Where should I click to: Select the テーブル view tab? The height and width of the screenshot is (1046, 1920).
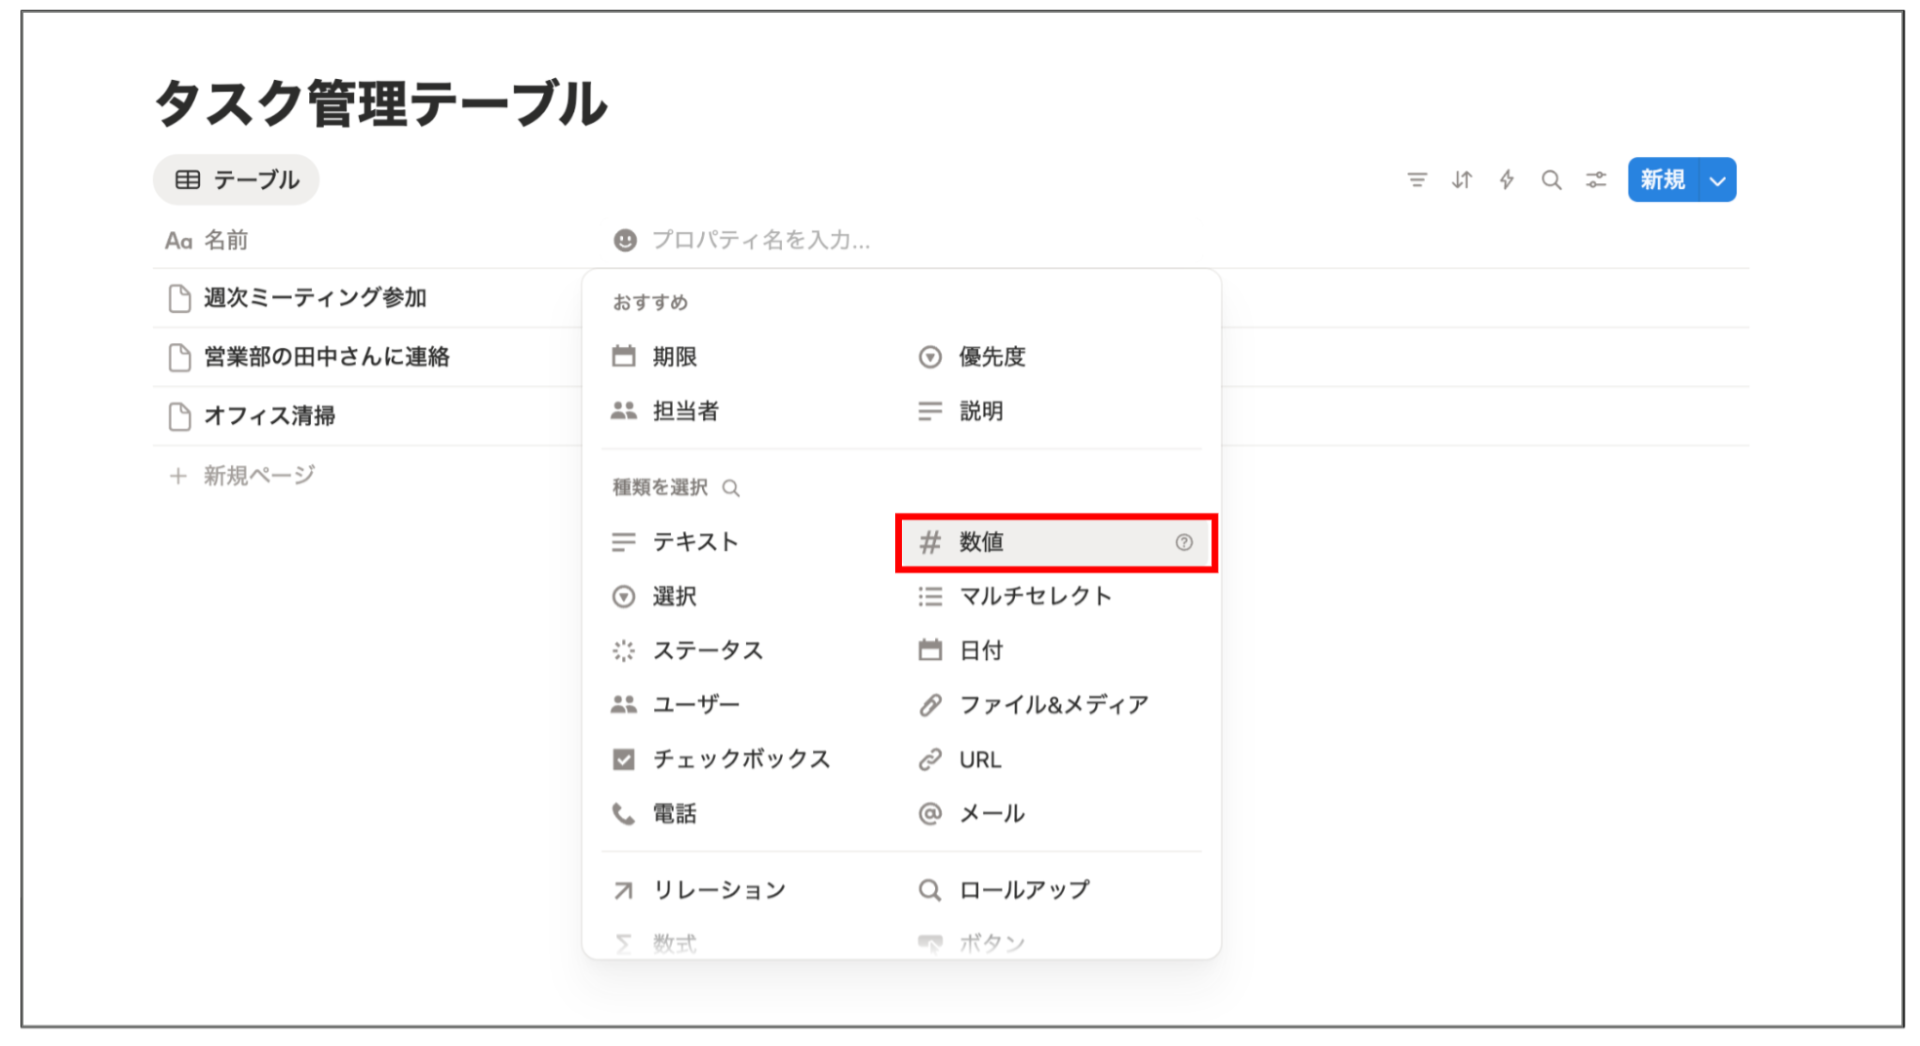(x=236, y=180)
